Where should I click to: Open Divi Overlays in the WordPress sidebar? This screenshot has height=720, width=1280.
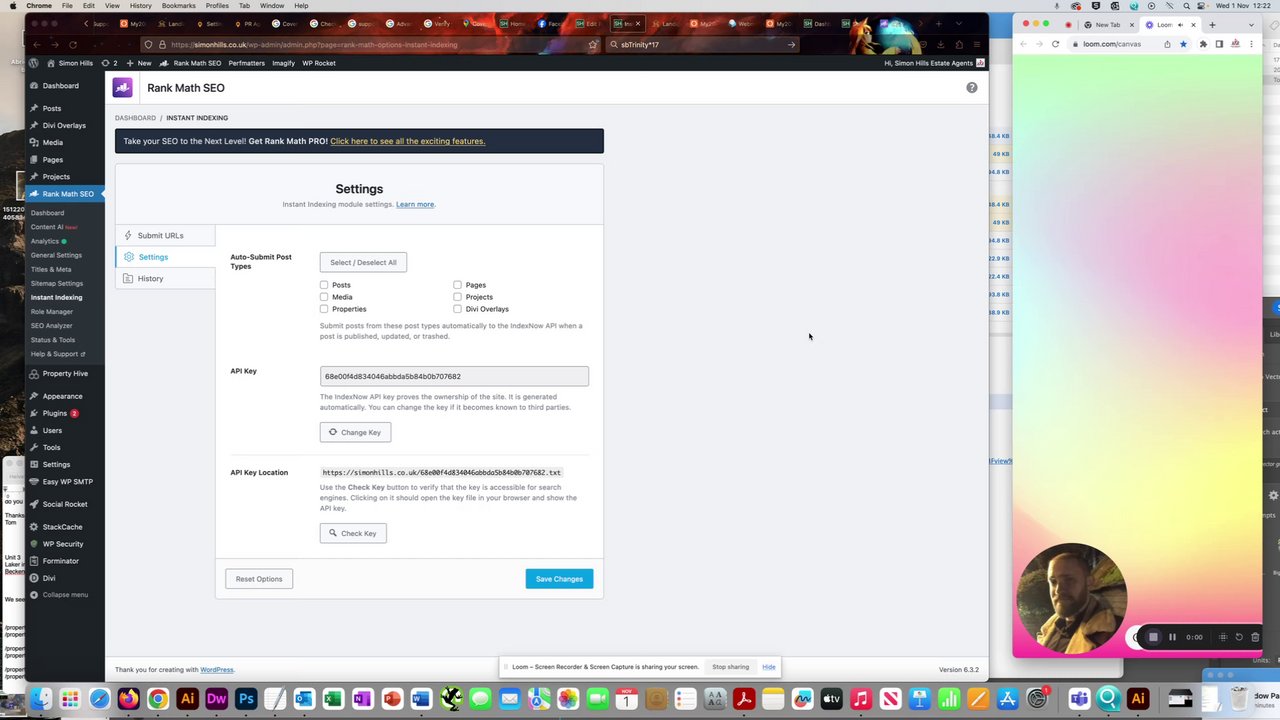[x=64, y=125]
